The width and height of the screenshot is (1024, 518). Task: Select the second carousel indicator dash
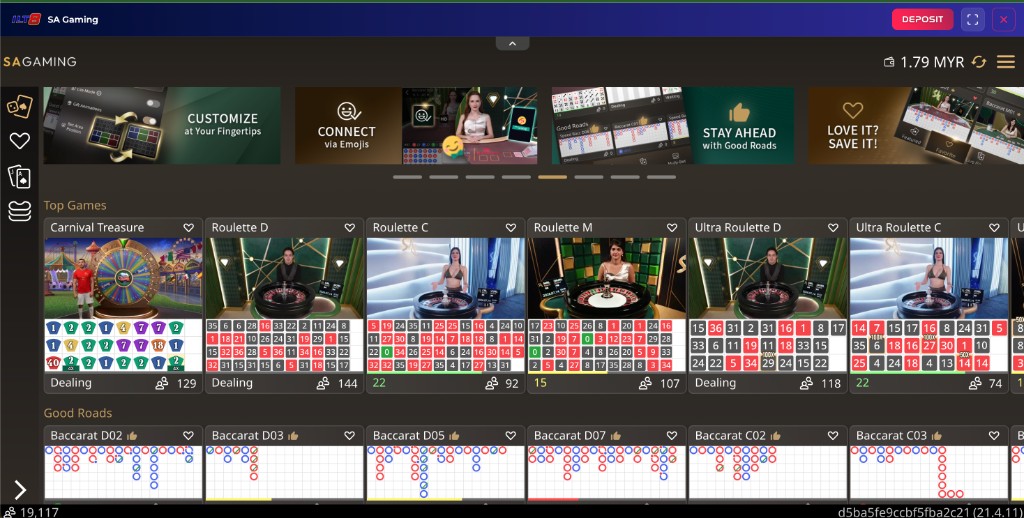click(443, 177)
